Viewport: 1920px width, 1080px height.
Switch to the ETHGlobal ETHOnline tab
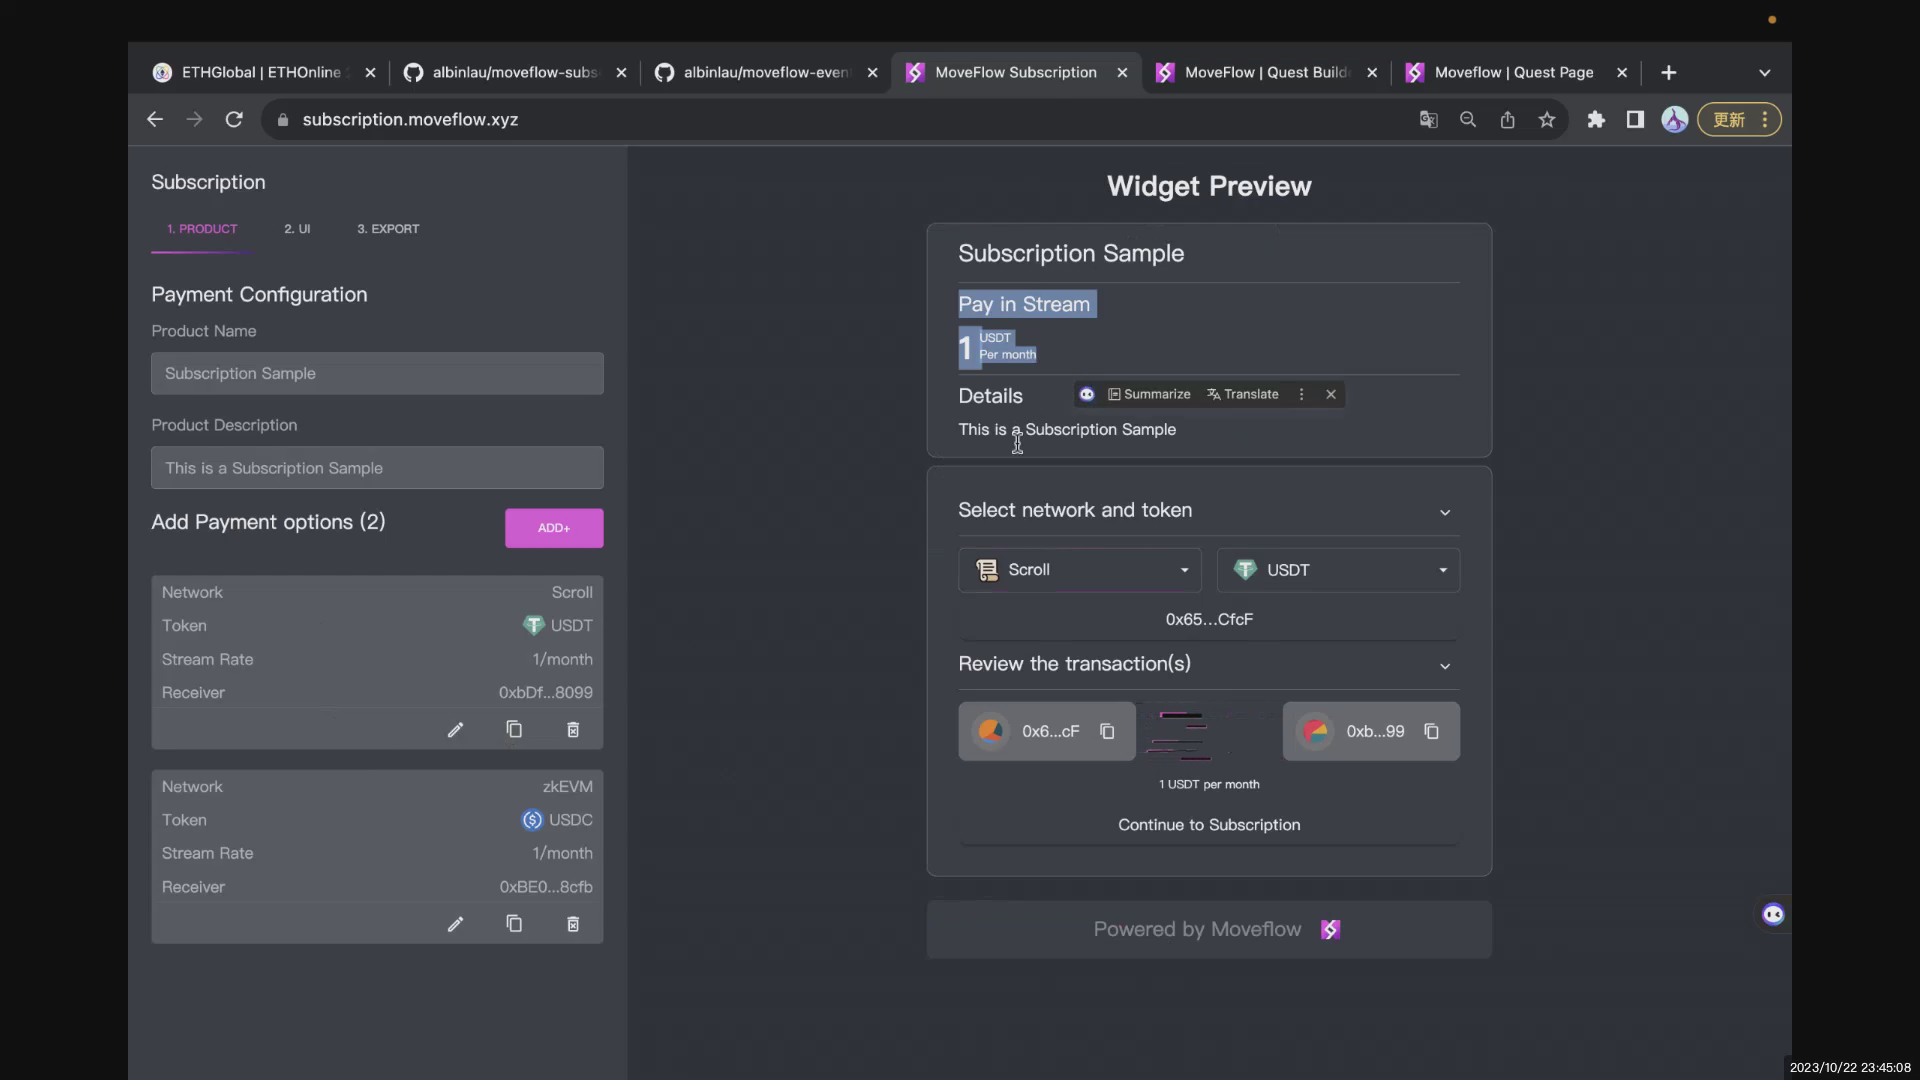(262, 73)
